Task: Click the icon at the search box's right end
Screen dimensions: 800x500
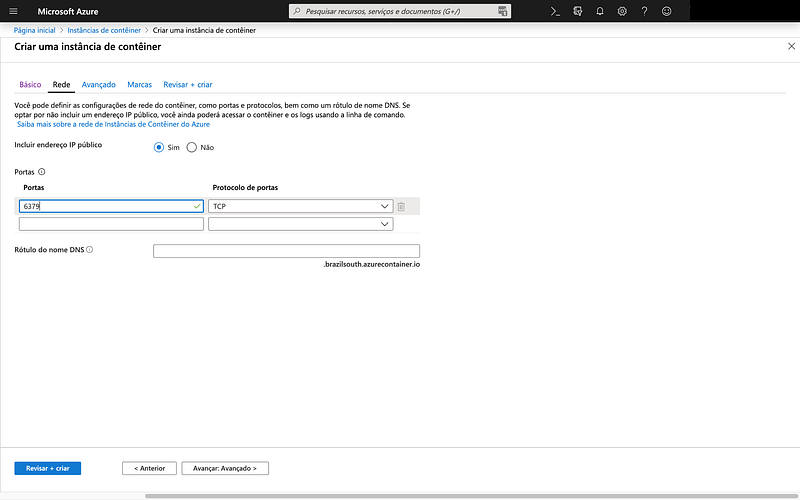Action: click(503, 11)
